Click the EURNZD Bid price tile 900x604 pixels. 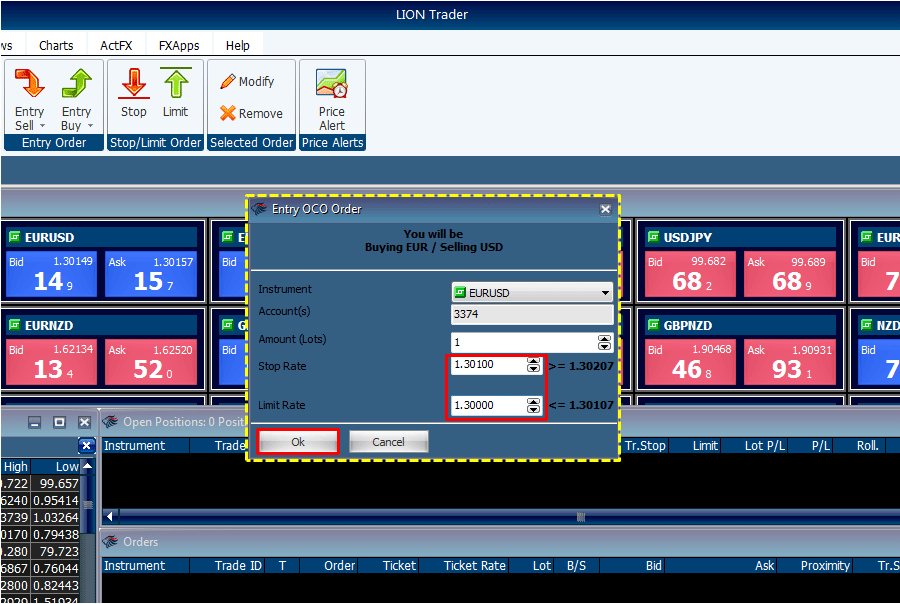click(52, 362)
